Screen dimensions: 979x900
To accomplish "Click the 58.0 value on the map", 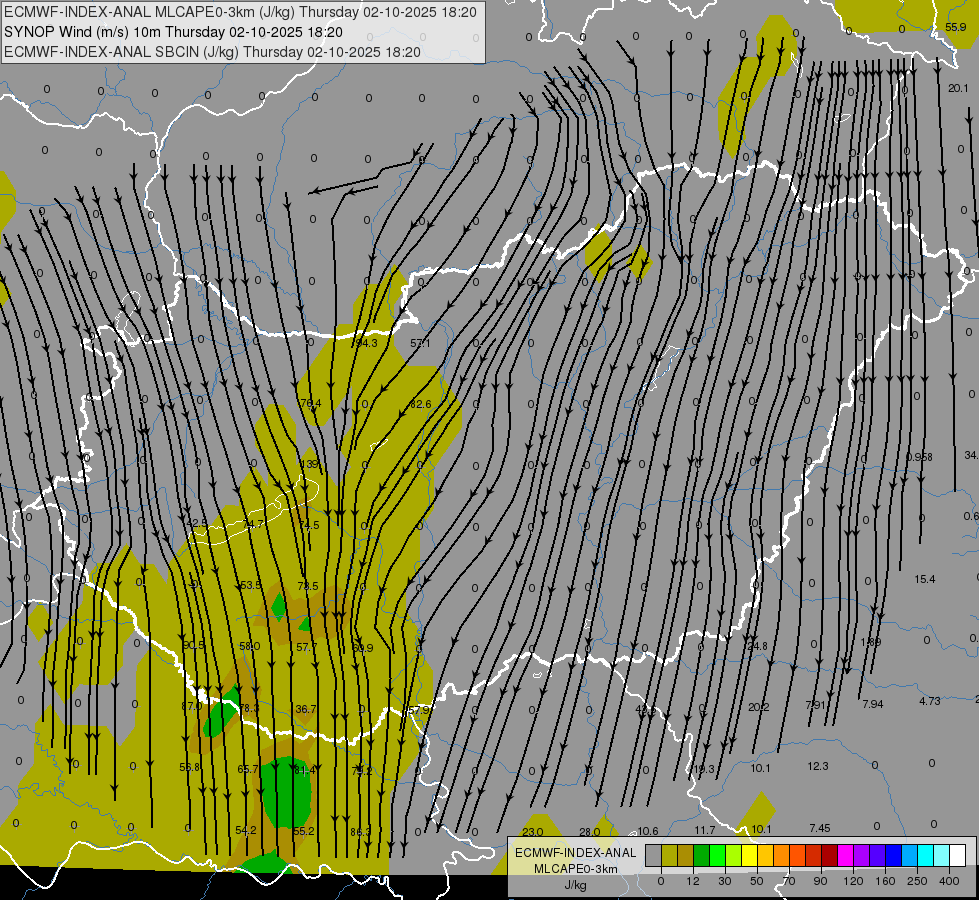I will point(250,646).
